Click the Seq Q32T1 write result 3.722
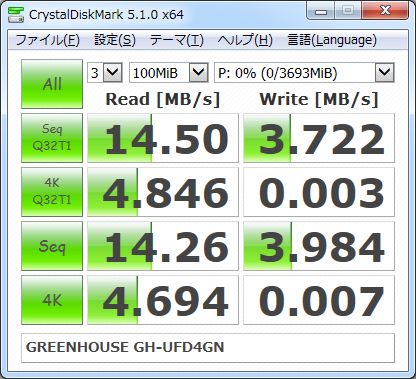Image resolution: width=416 pixels, height=379 pixels. 319,138
